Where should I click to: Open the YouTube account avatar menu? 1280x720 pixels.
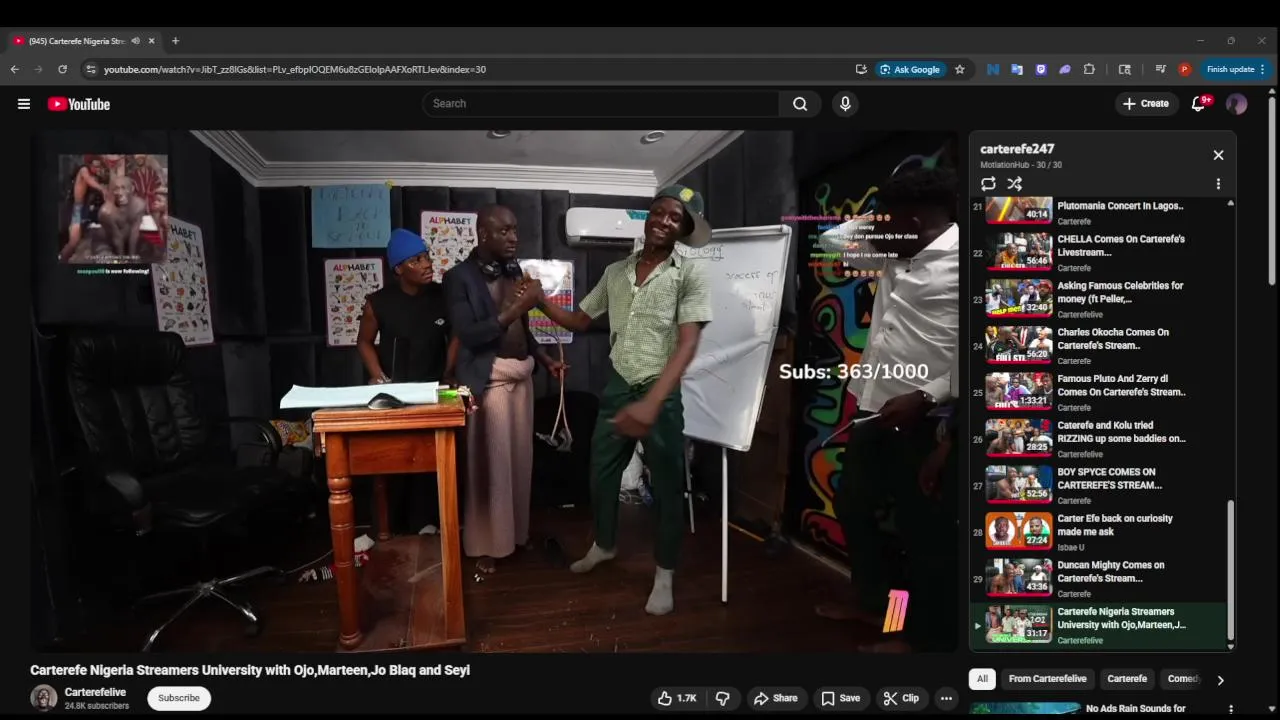click(x=1237, y=104)
